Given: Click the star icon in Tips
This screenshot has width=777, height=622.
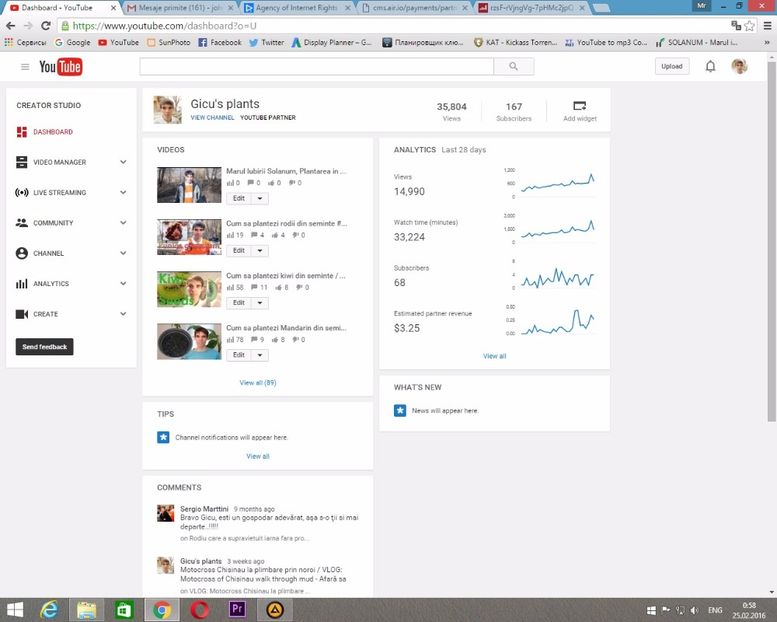Looking at the screenshot, I should 163,437.
